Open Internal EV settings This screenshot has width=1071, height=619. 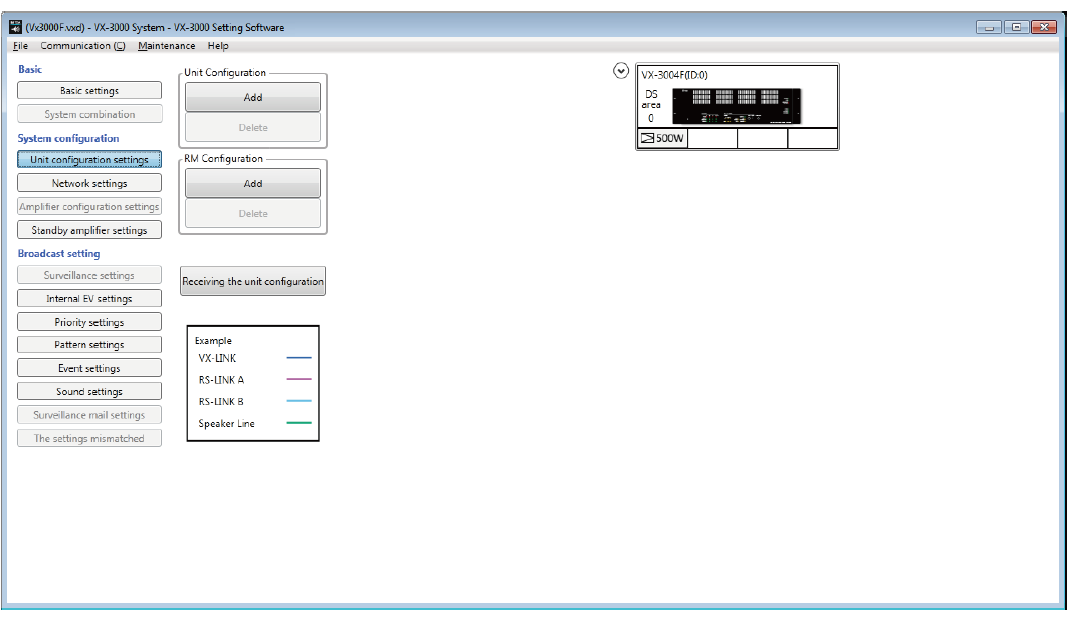point(89,299)
